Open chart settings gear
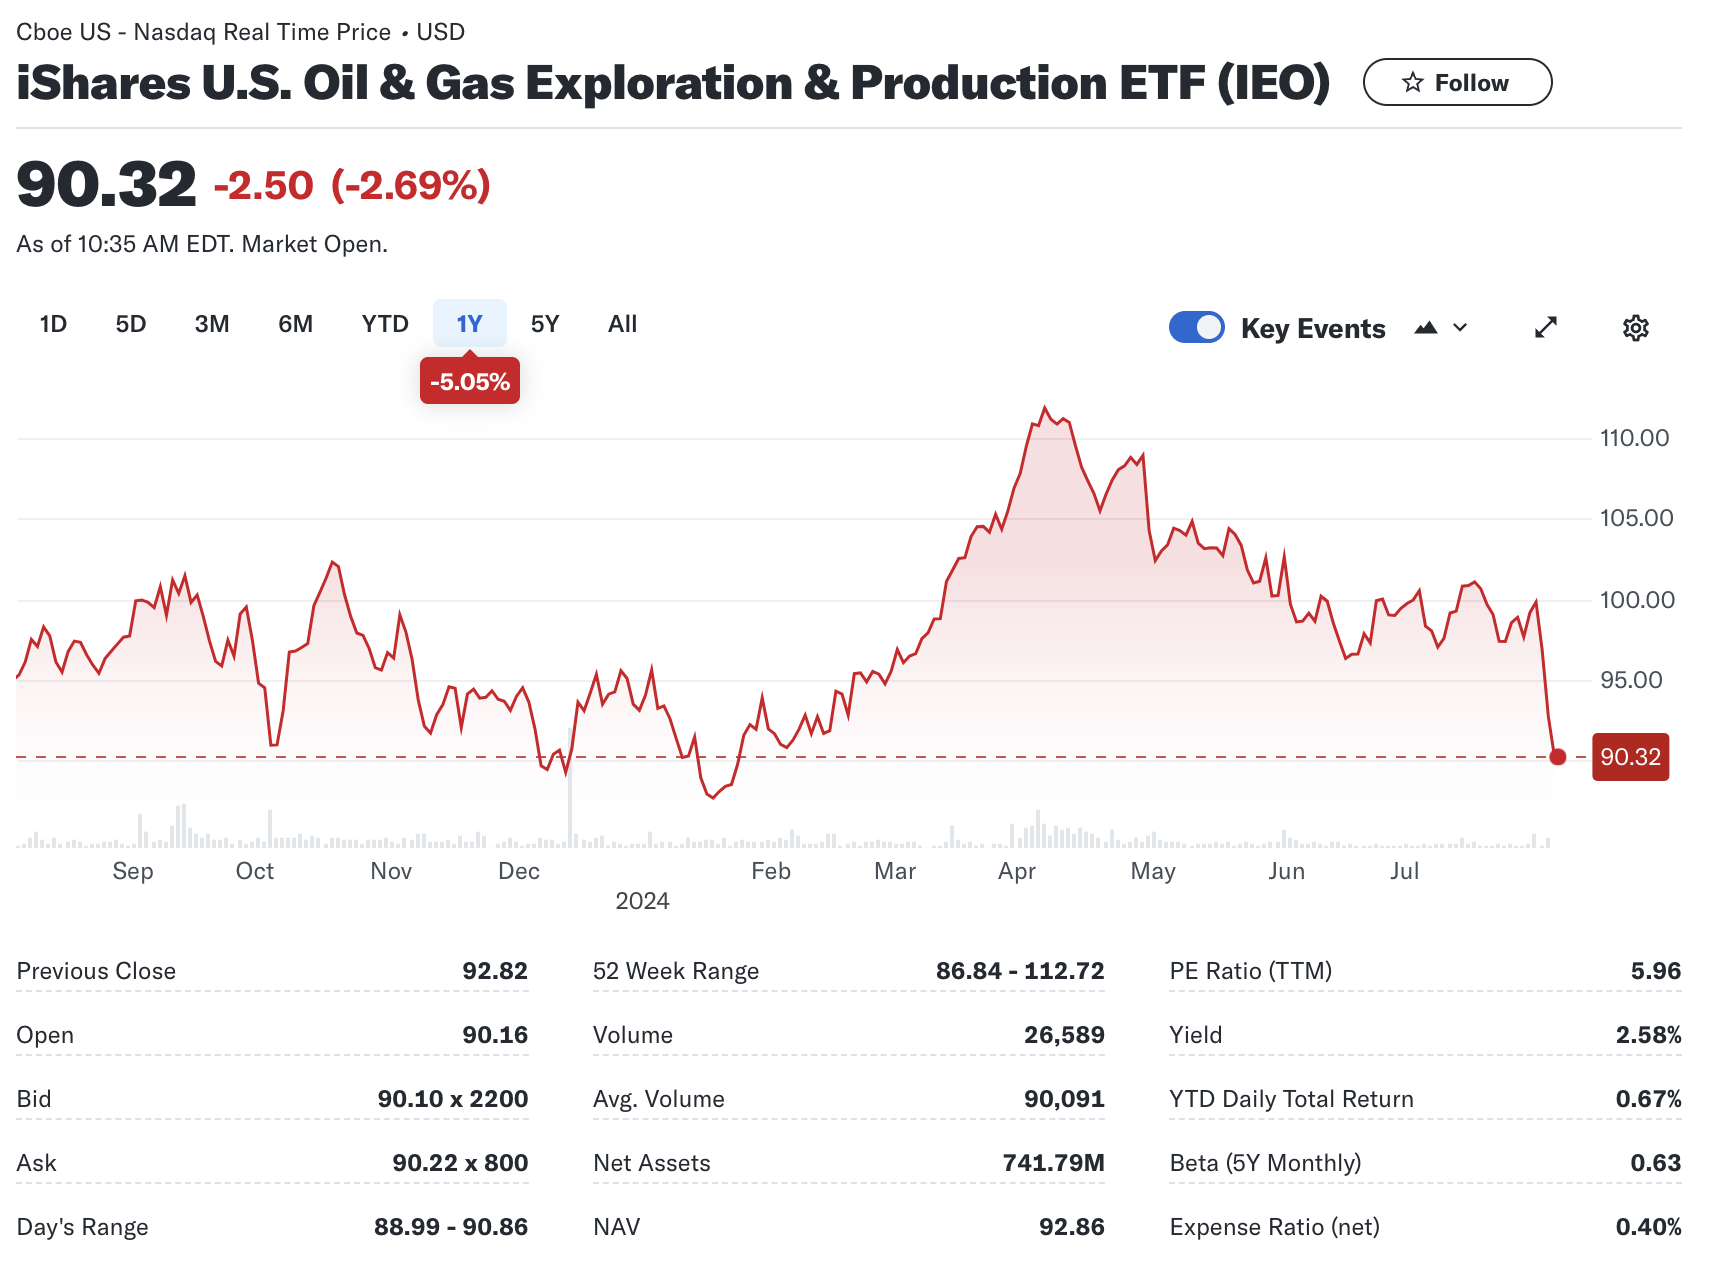This screenshot has width=1720, height=1266. (1636, 327)
